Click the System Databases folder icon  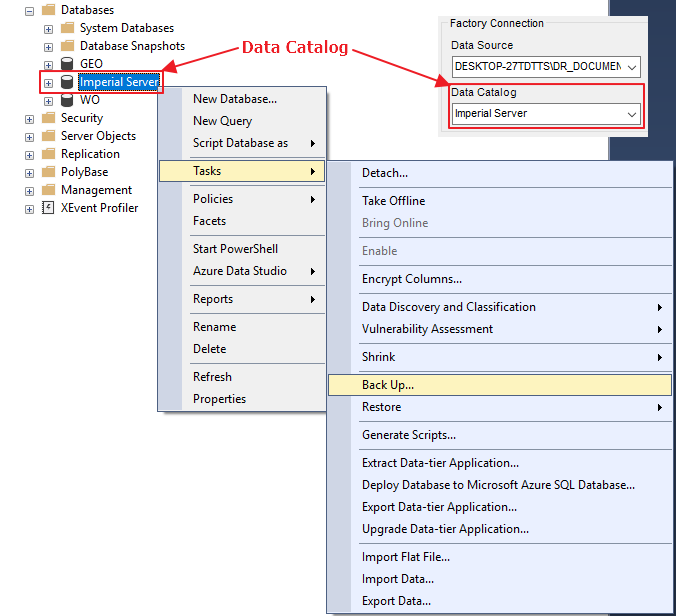pos(67,28)
